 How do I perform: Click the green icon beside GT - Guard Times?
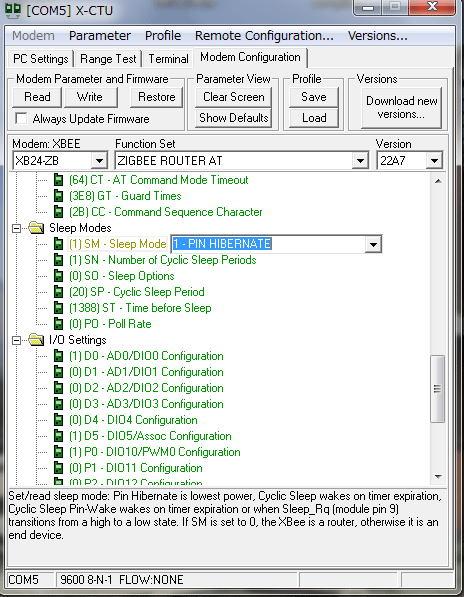pyautogui.click(x=58, y=196)
